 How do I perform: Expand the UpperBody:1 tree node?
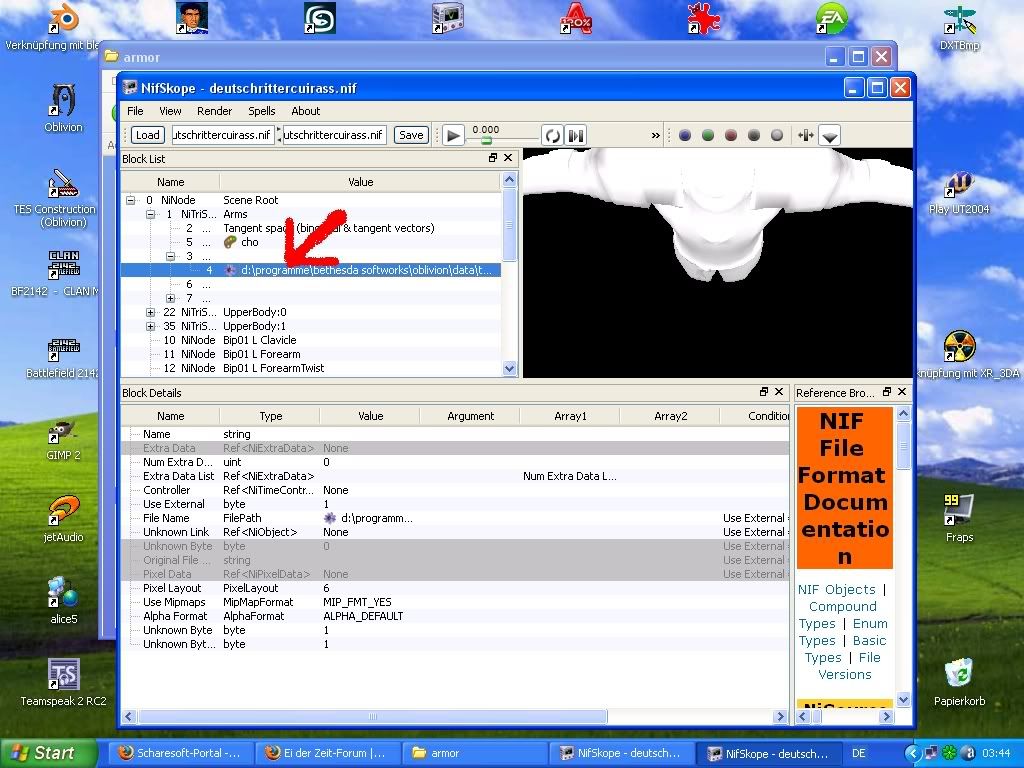pos(150,326)
